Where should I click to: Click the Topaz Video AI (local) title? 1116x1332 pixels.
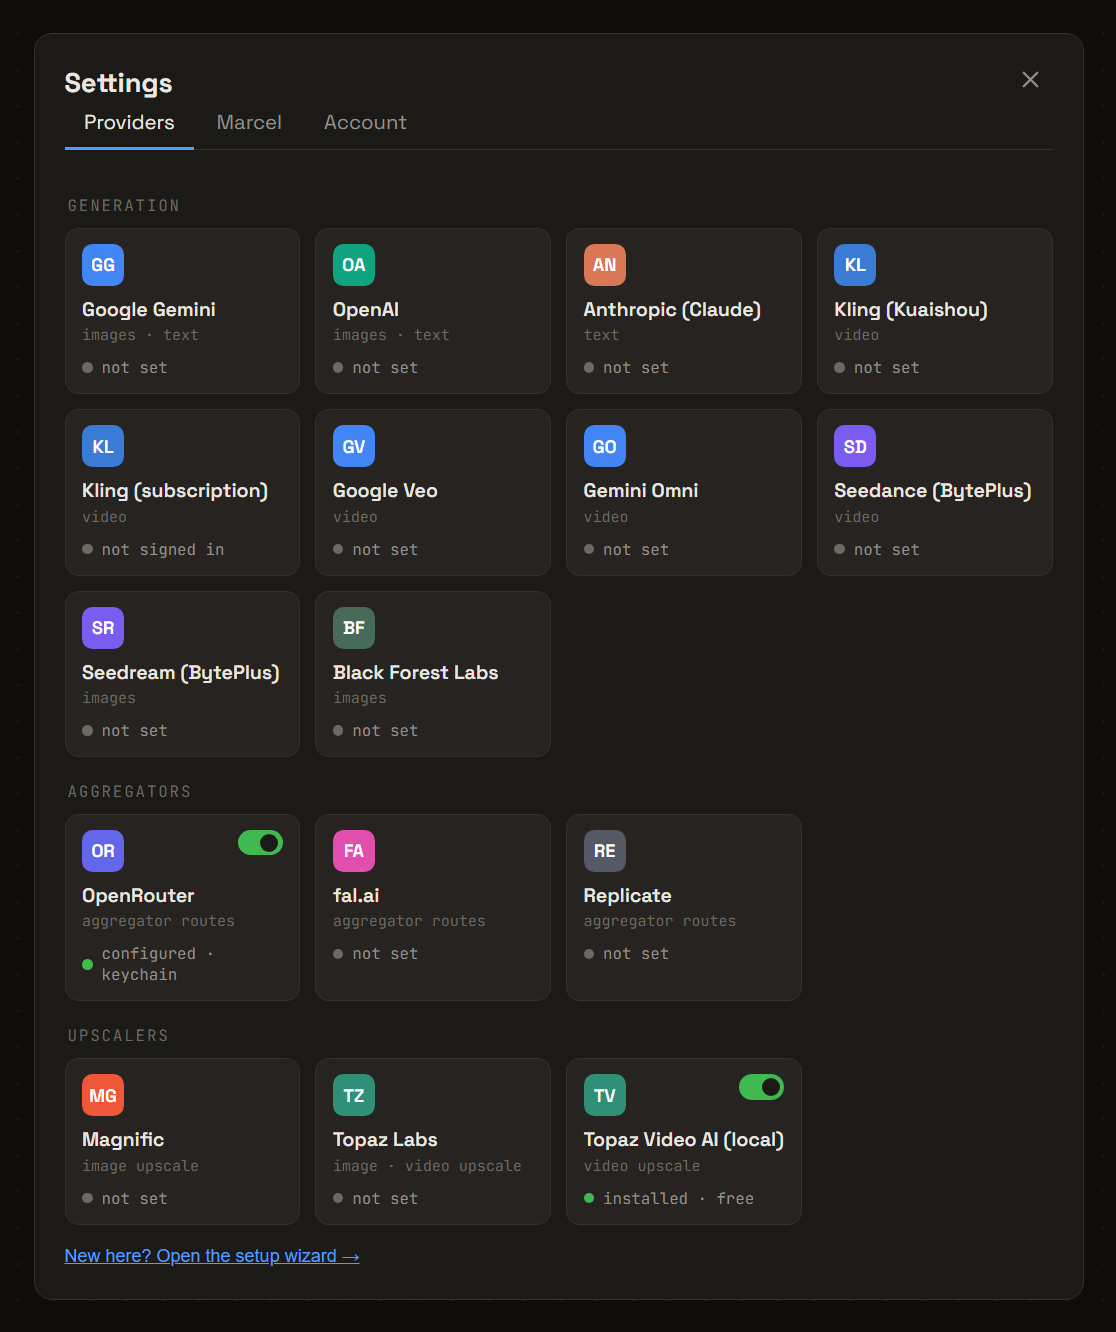[x=684, y=1140]
